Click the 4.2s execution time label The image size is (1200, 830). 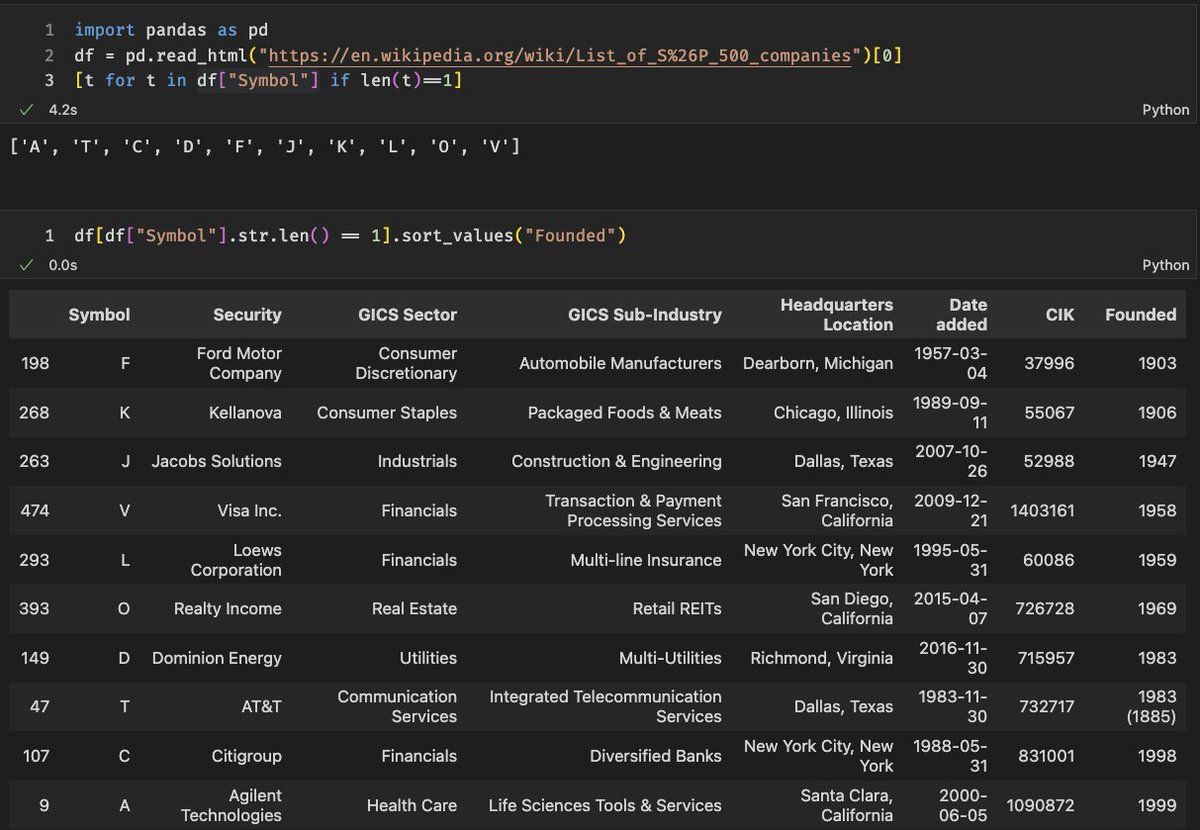[63, 110]
